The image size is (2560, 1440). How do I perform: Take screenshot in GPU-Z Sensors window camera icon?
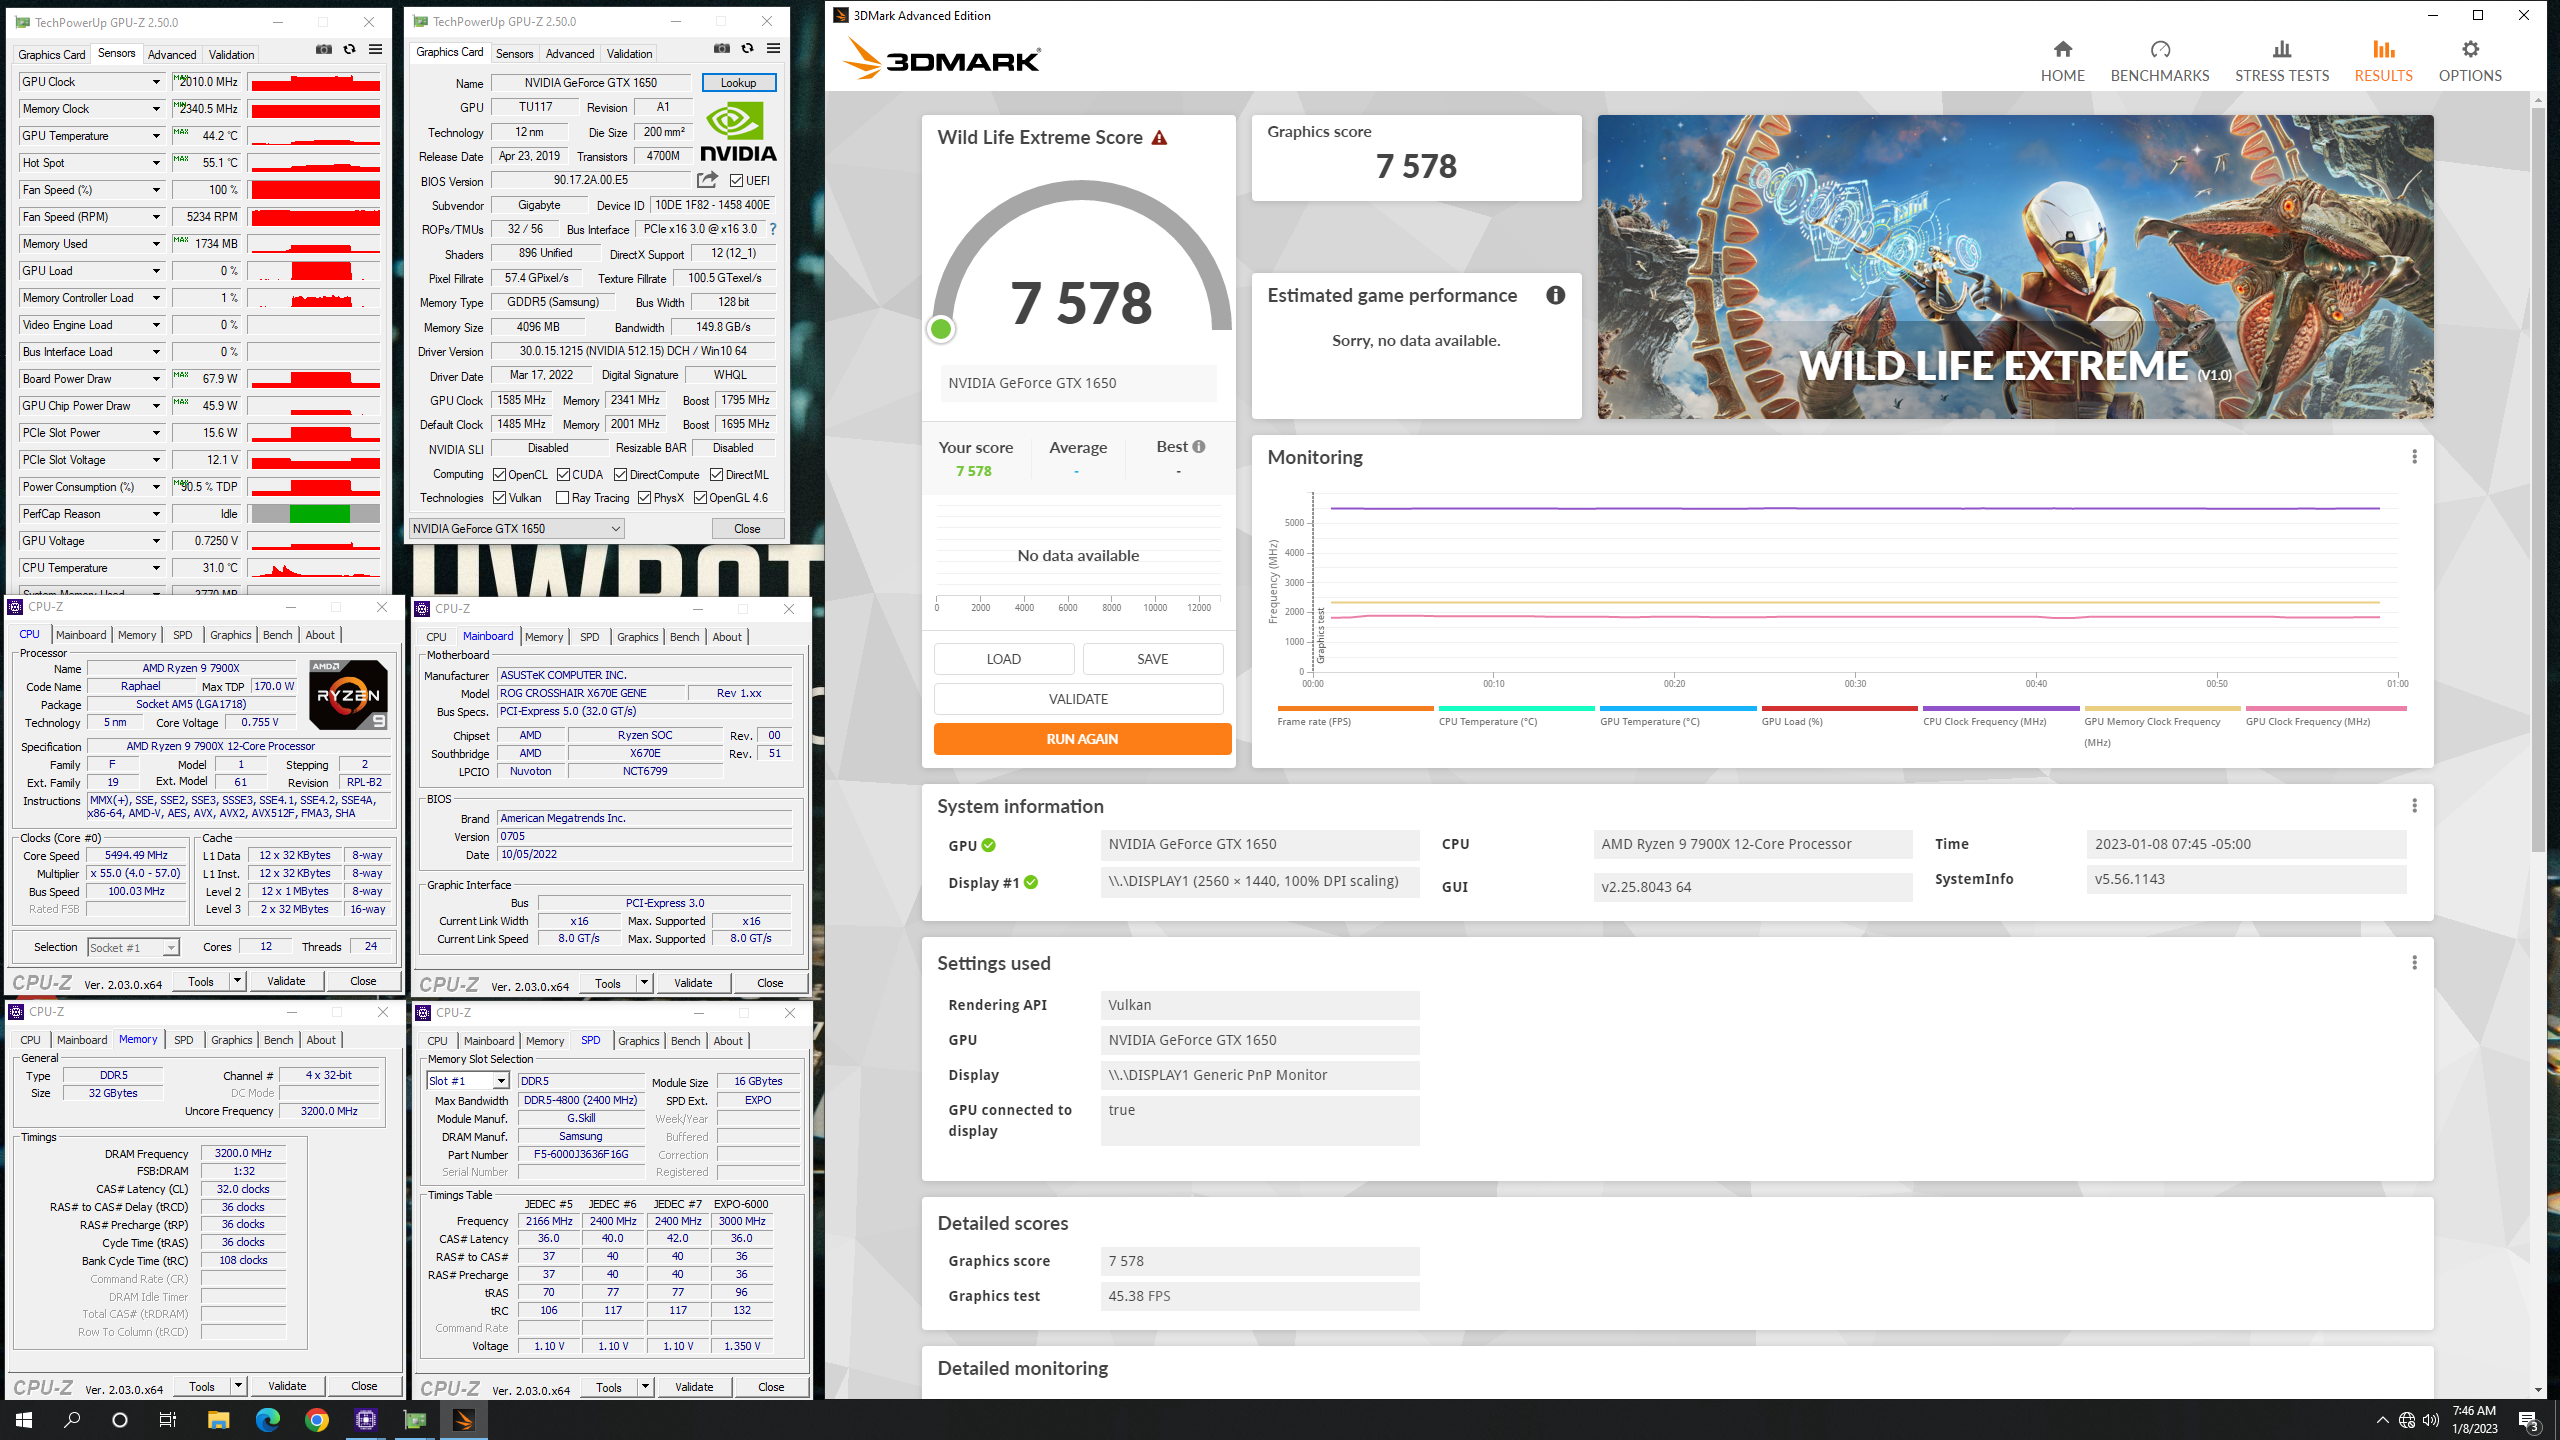coord(324,50)
